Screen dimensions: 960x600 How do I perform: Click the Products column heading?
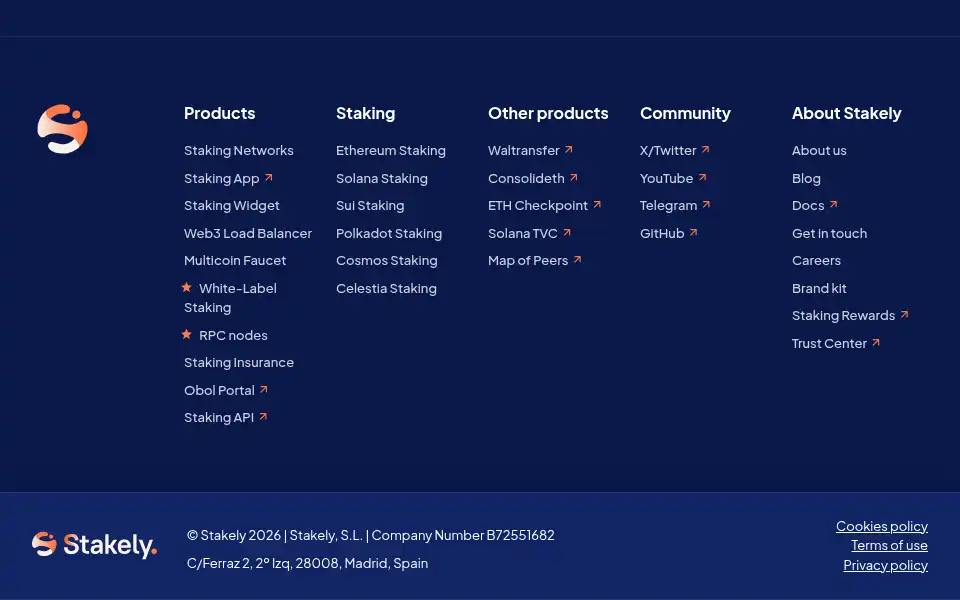(219, 113)
